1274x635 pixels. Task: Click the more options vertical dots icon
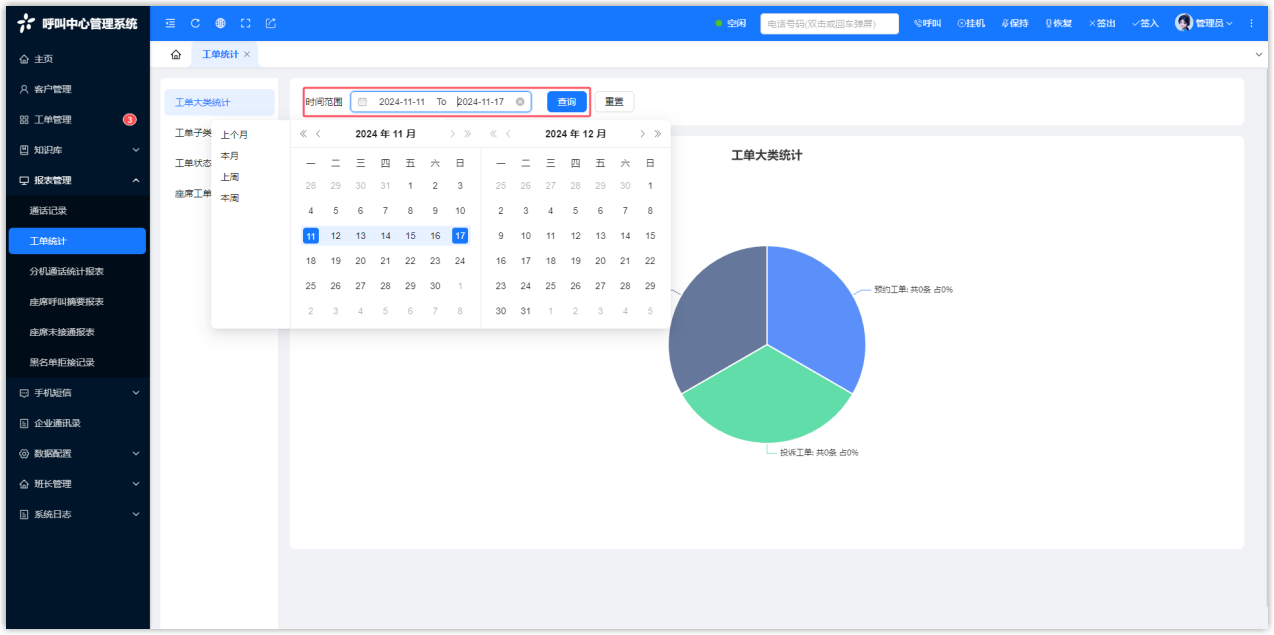coord(1251,23)
